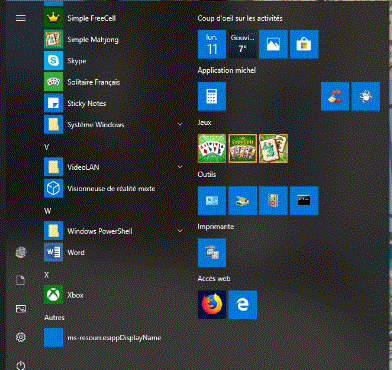Open the Power button options
This screenshot has width=392, height=370.
[21, 365]
